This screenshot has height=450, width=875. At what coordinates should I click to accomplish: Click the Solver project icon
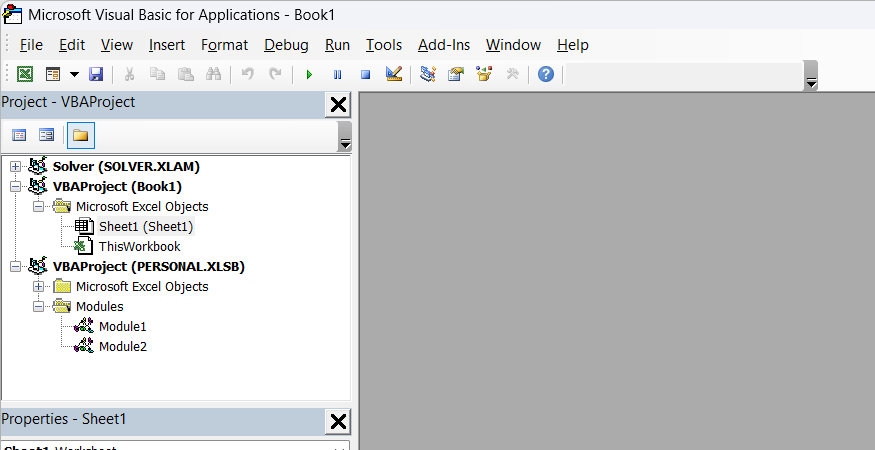tap(38, 166)
